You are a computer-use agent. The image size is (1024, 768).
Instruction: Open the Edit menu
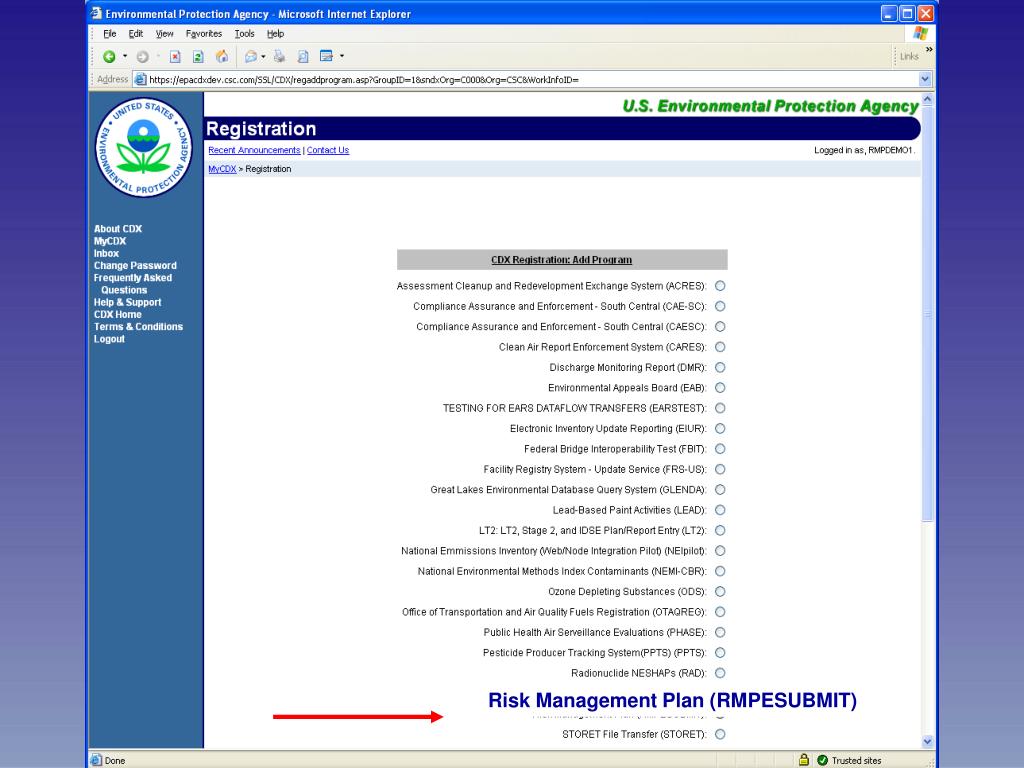[136, 34]
